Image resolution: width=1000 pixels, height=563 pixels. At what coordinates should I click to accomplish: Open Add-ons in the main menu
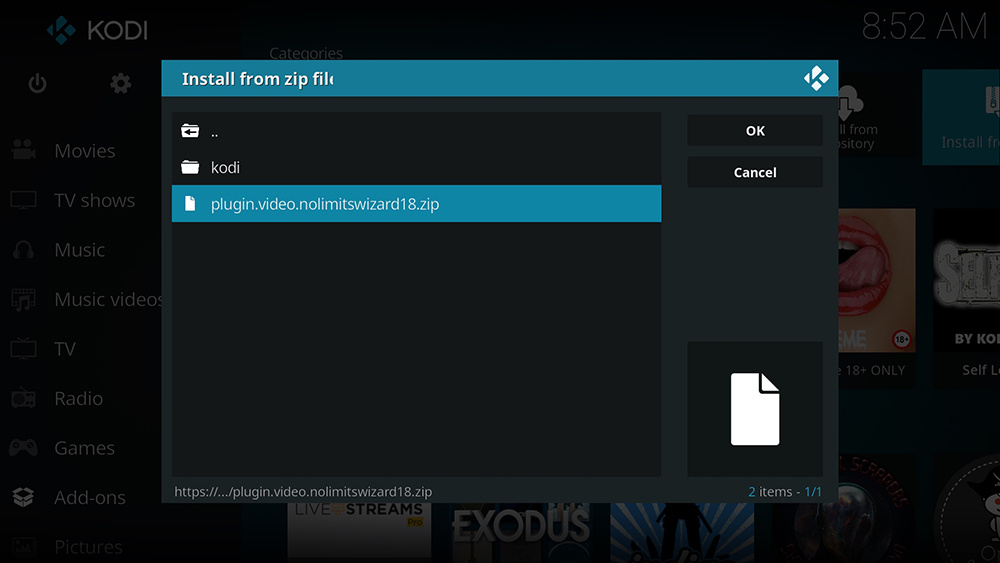(x=90, y=497)
